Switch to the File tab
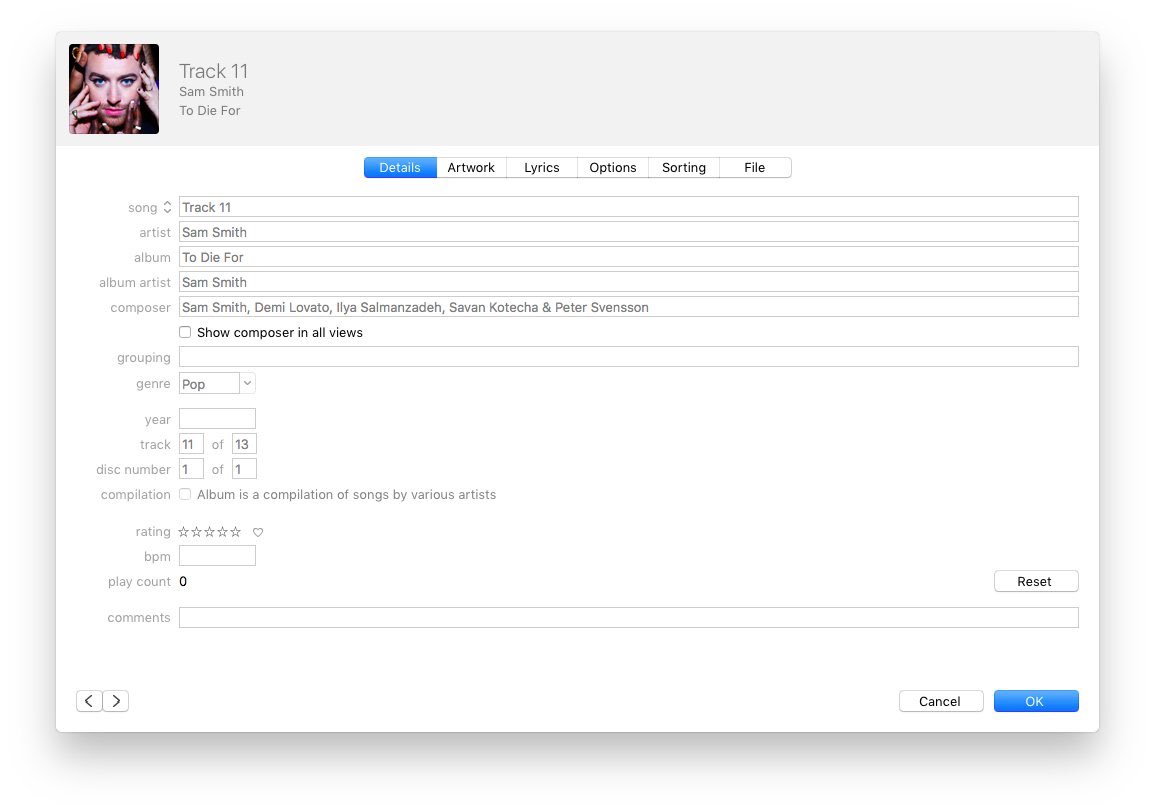Image resolution: width=1155 pixels, height=812 pixels. pyautogui.click(x=755, y=167)
